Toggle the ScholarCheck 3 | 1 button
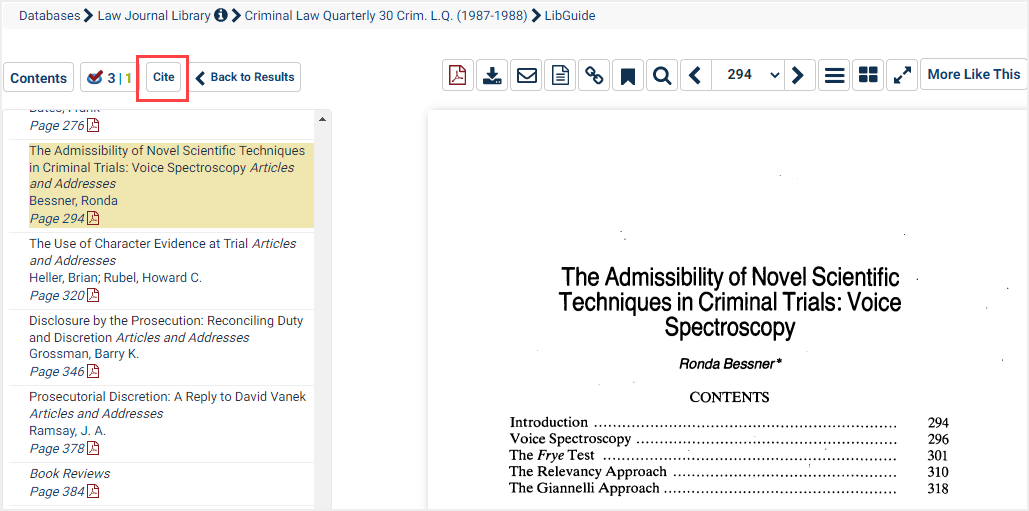Screen dimensions: 1029x511 click(x=110, y=77)
